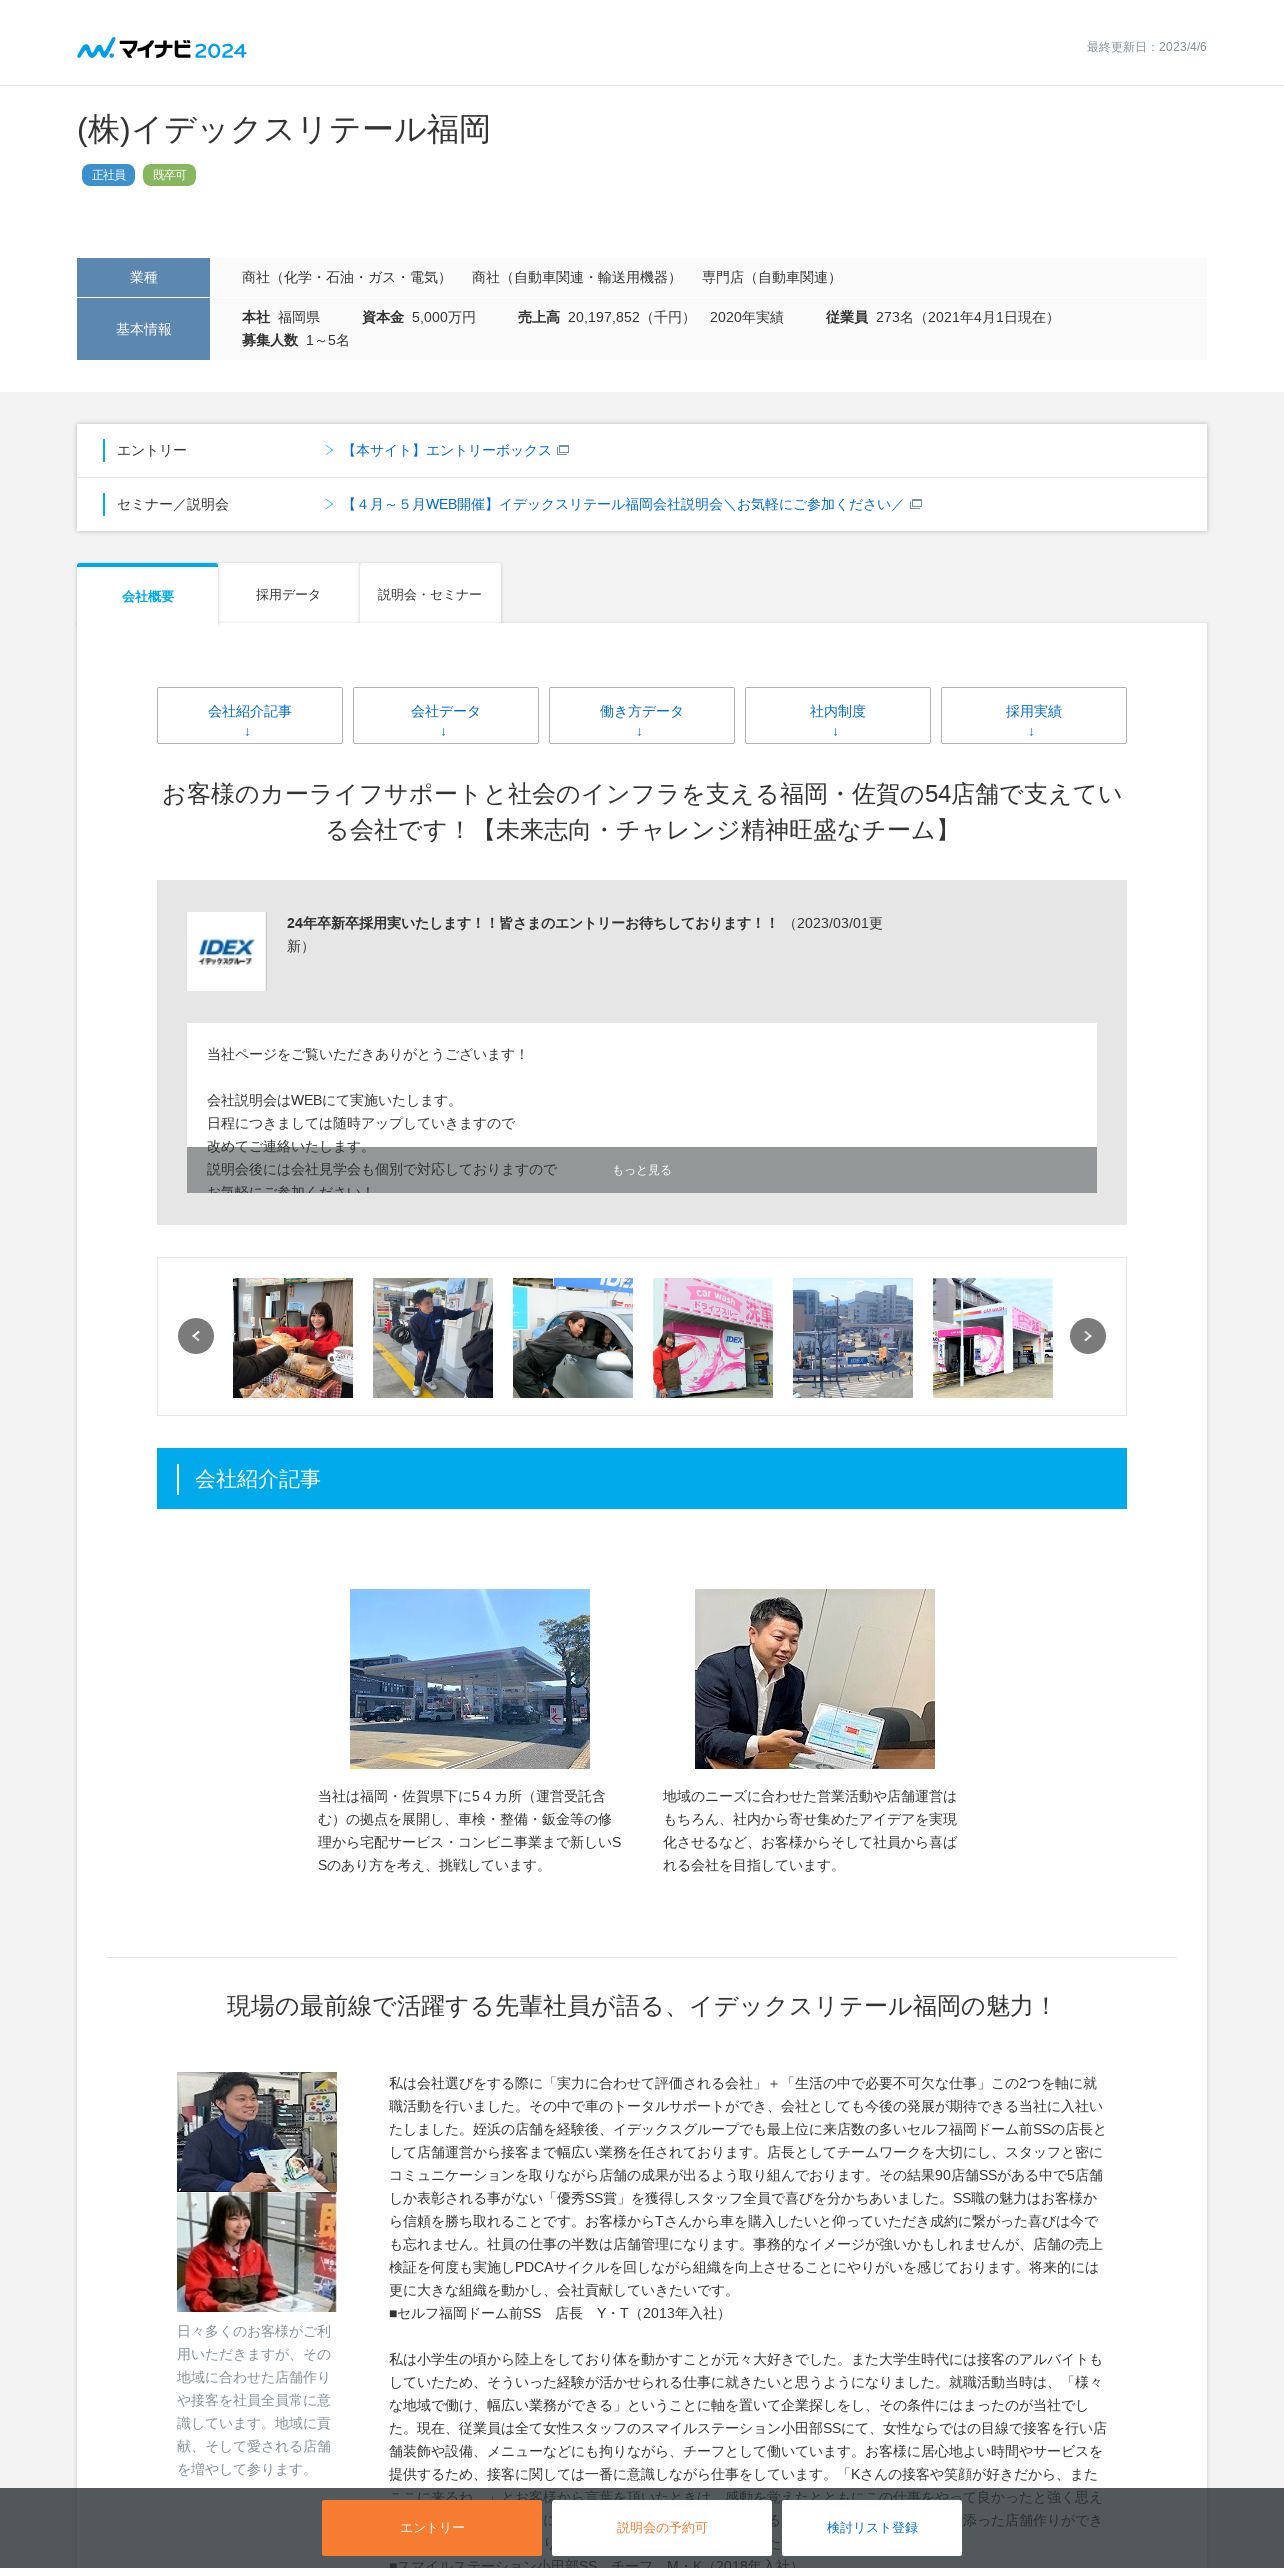1284x2568 pixels.
Task: Switch to the 説明会・セミナー tab
Action: [x=430, y=594]
